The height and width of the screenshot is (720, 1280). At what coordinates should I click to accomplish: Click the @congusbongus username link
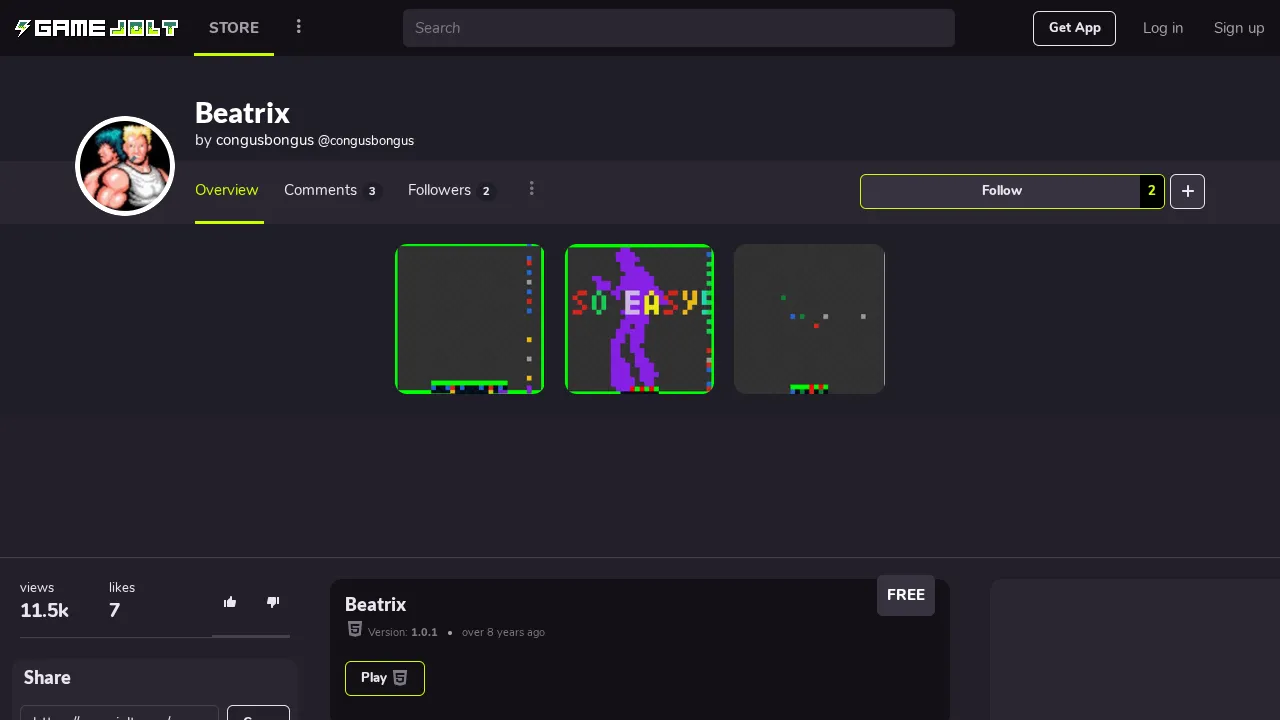366,141
